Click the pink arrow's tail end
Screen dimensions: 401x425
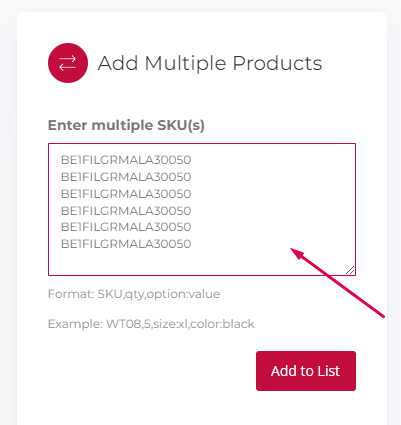[382, 315]
